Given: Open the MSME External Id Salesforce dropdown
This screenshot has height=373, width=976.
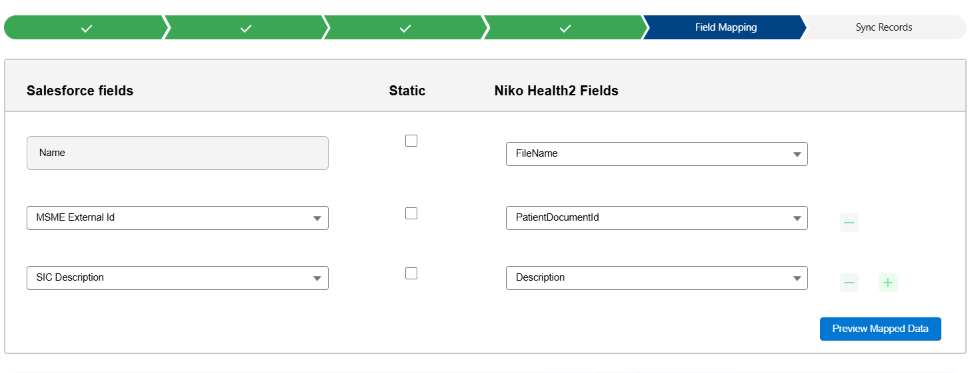Looking at the screenshot, I should click(x=177, y=218).
